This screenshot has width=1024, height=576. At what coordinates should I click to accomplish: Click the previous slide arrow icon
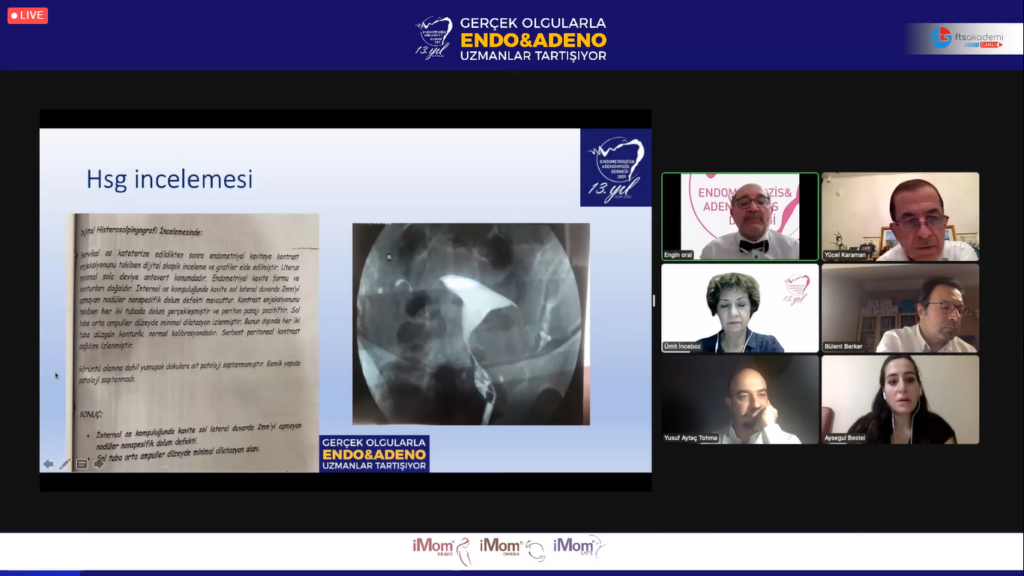47,464
